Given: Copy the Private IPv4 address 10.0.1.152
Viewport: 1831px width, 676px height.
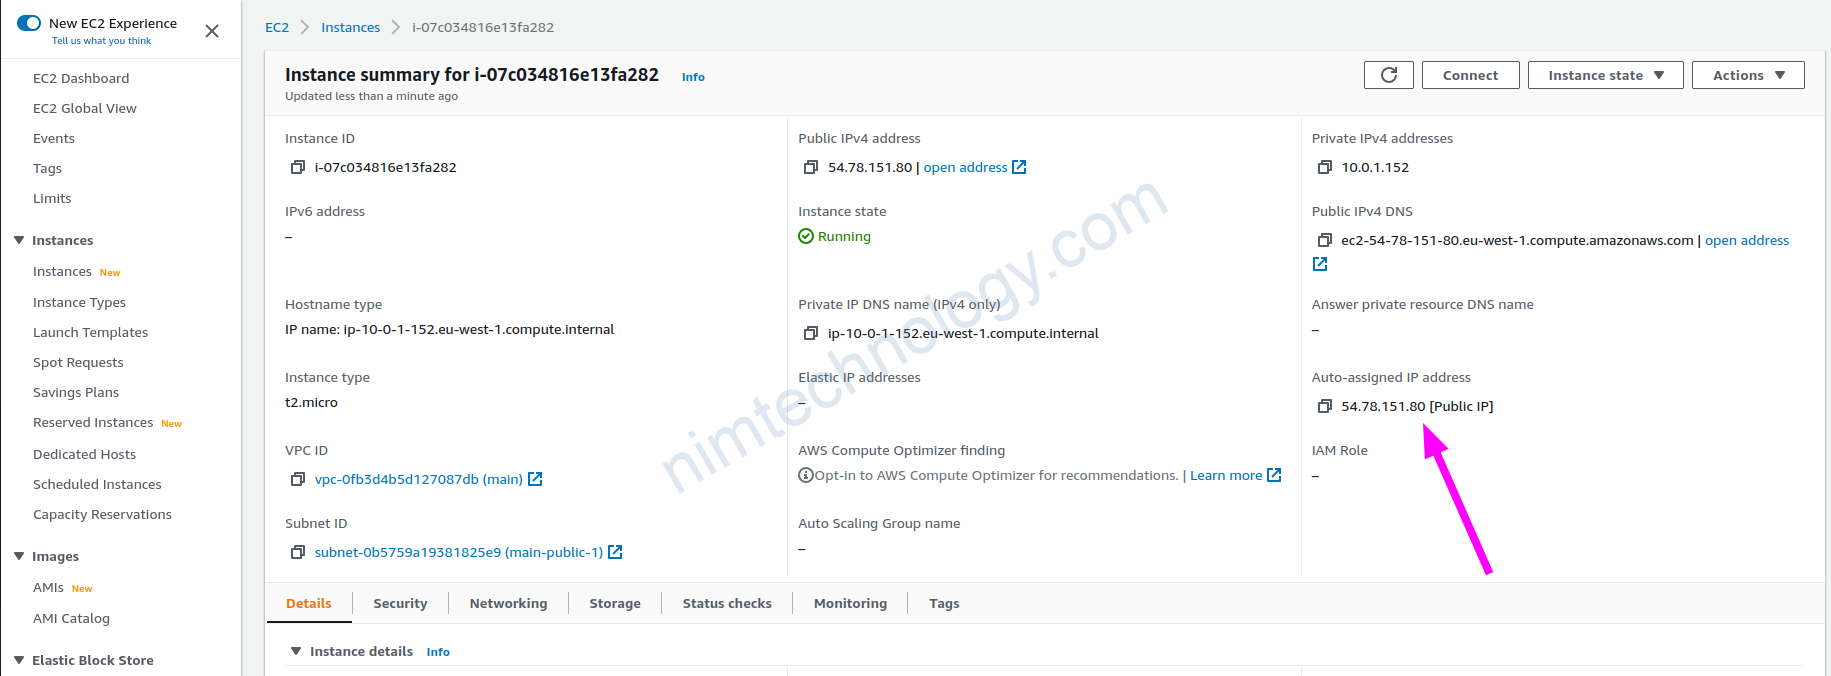Looking at the screenshot, I should pyautogui.click(x=1324, y=167).
